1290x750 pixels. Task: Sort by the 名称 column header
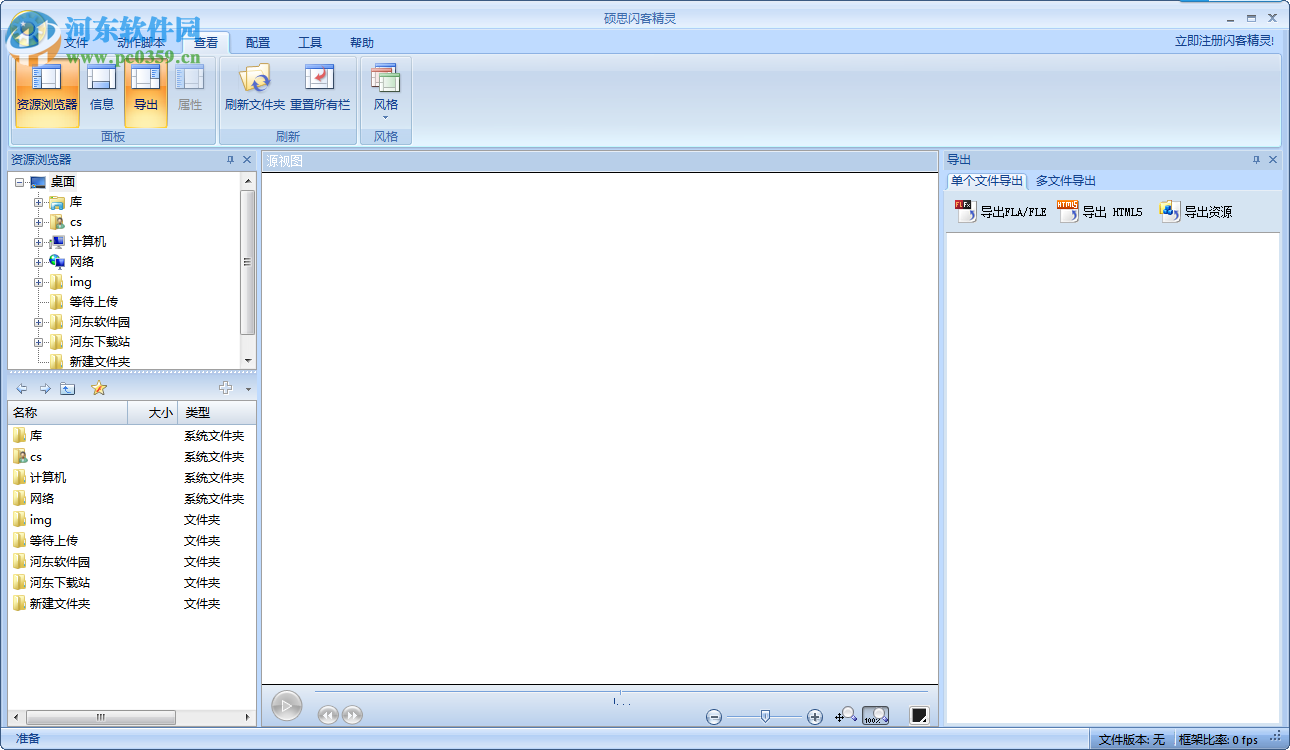click(x=68, y=412)
